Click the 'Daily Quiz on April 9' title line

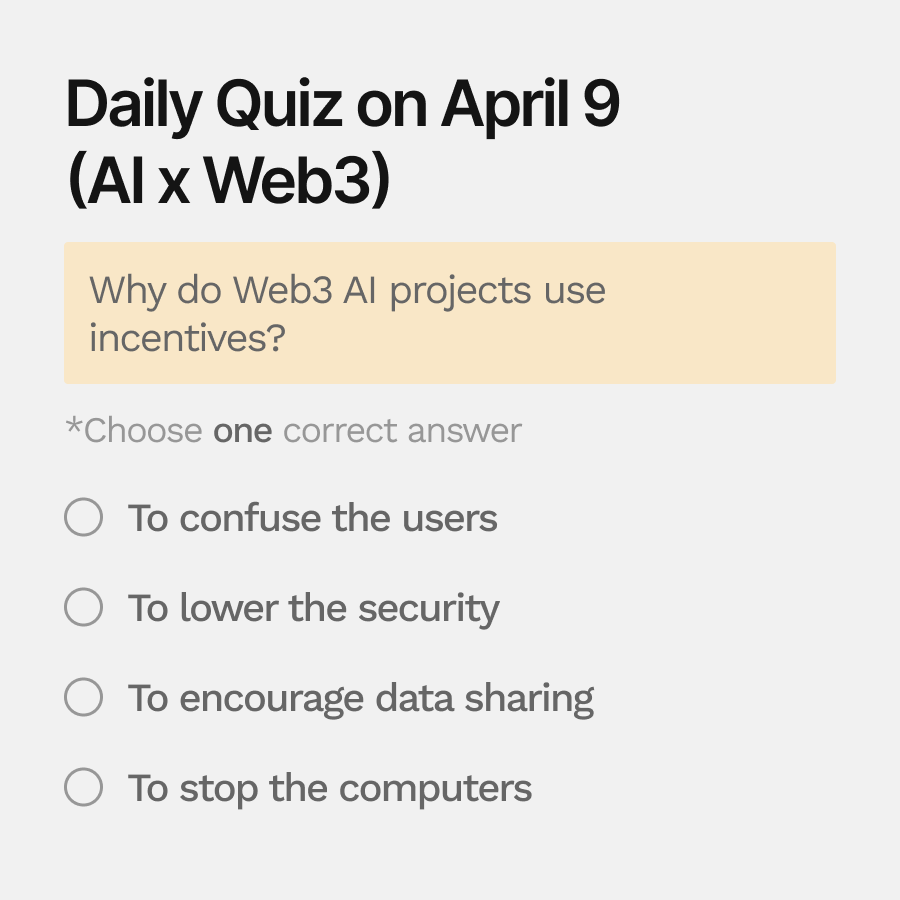pyautogui.click(x=343, y=106)
